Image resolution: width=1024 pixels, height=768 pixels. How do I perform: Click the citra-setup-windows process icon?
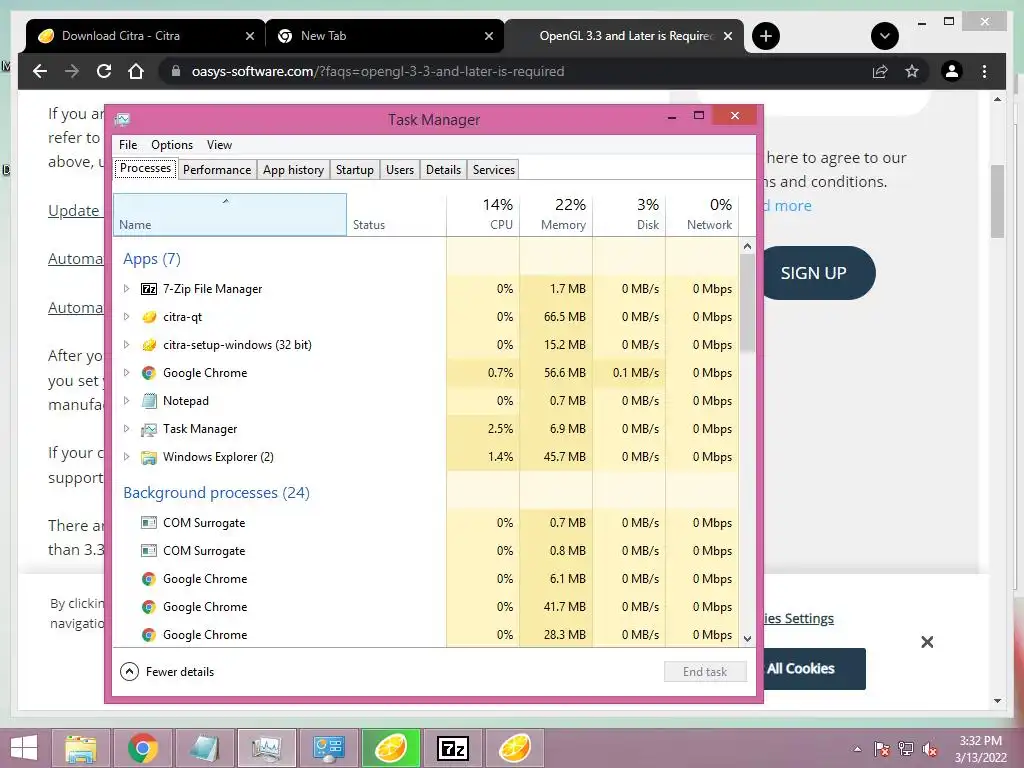(x=149, y=345)
